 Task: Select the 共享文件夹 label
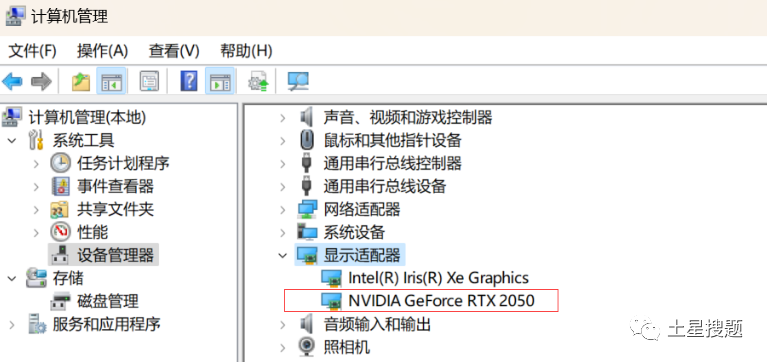pos(115,209)
